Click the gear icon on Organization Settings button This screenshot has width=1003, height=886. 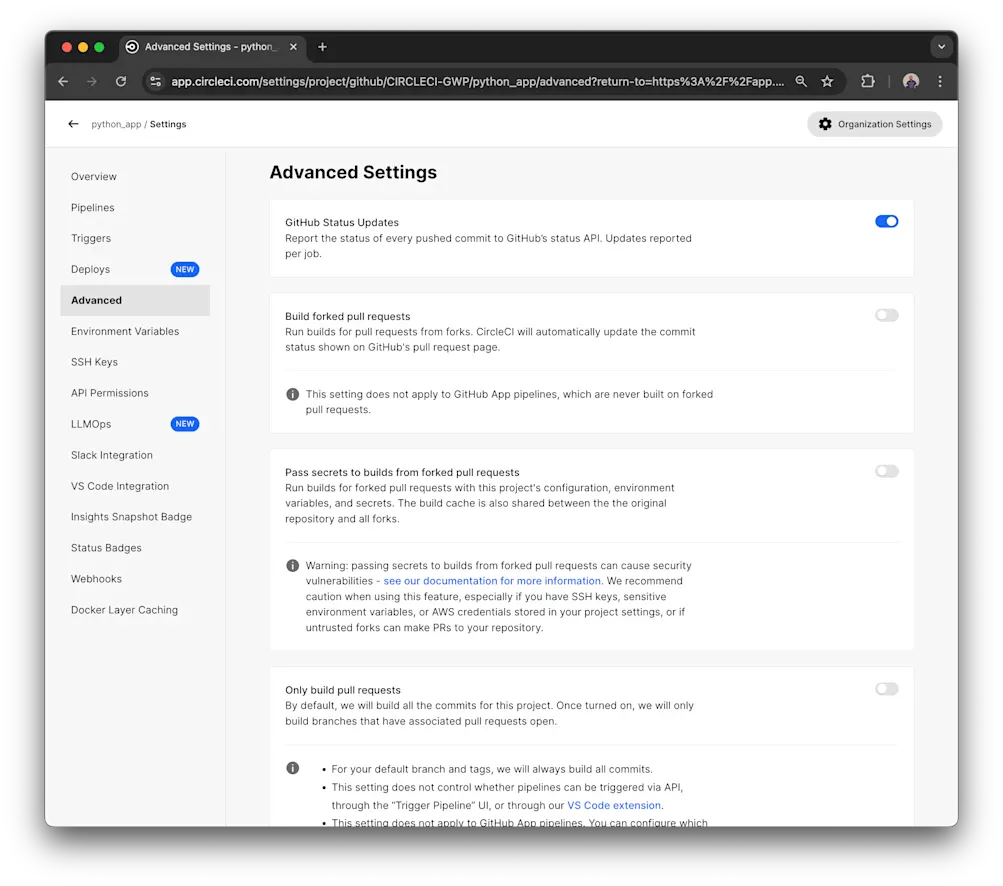[x=825, y=124]
